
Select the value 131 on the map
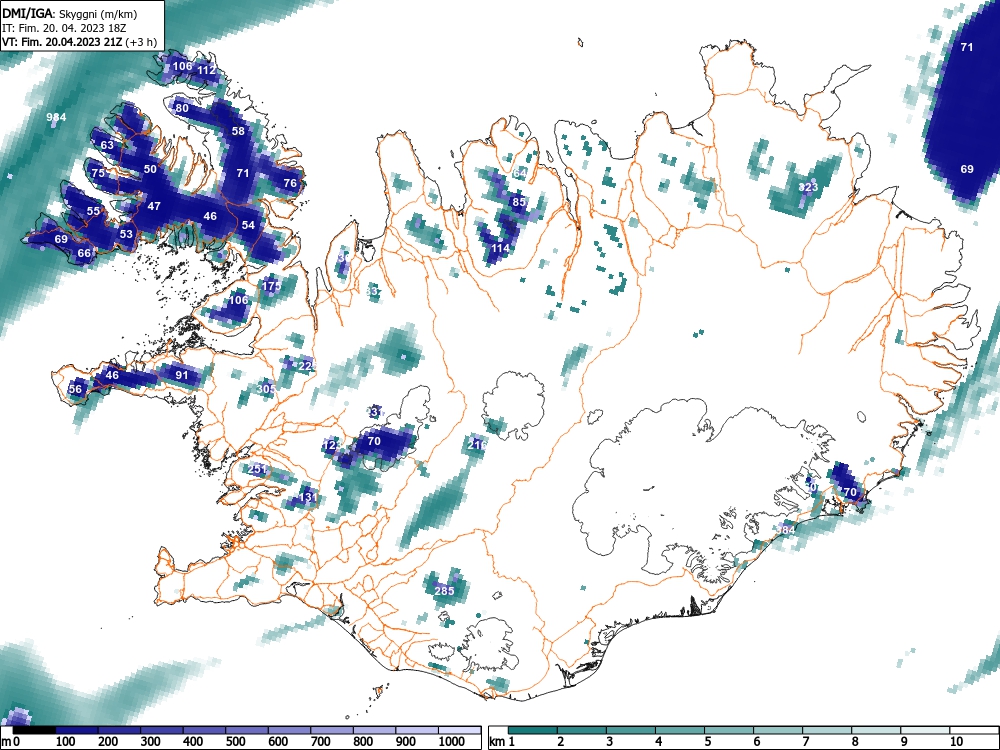[308, 497]
